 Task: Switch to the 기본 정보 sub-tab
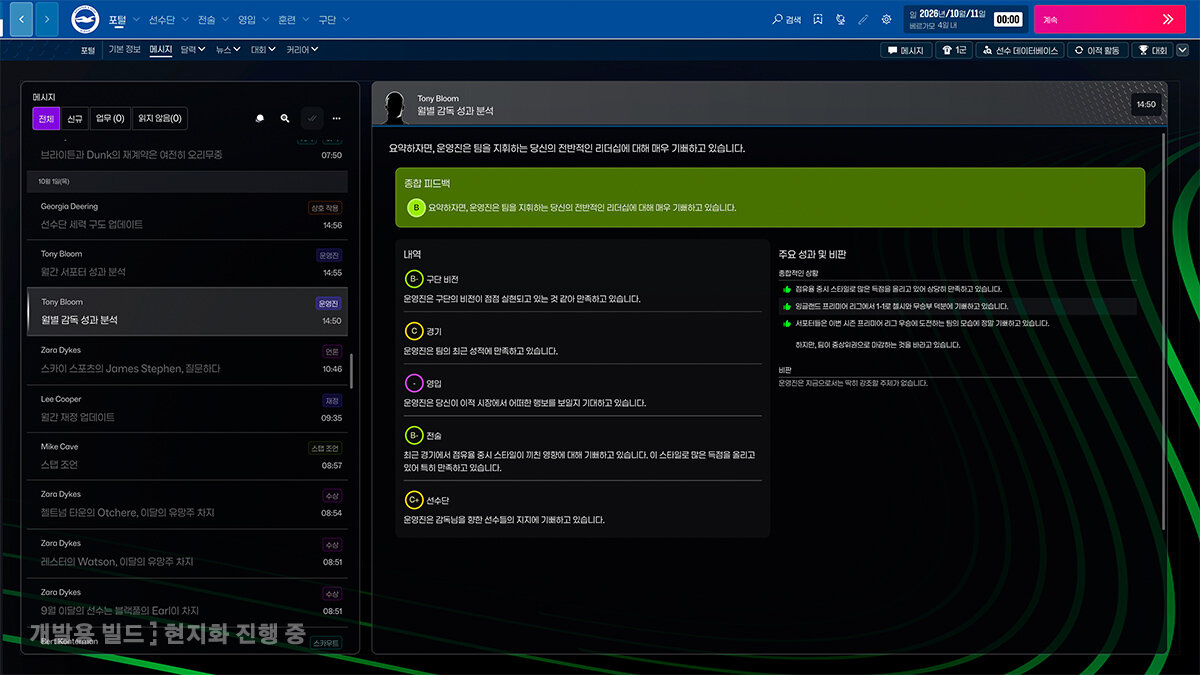[125, 49]
